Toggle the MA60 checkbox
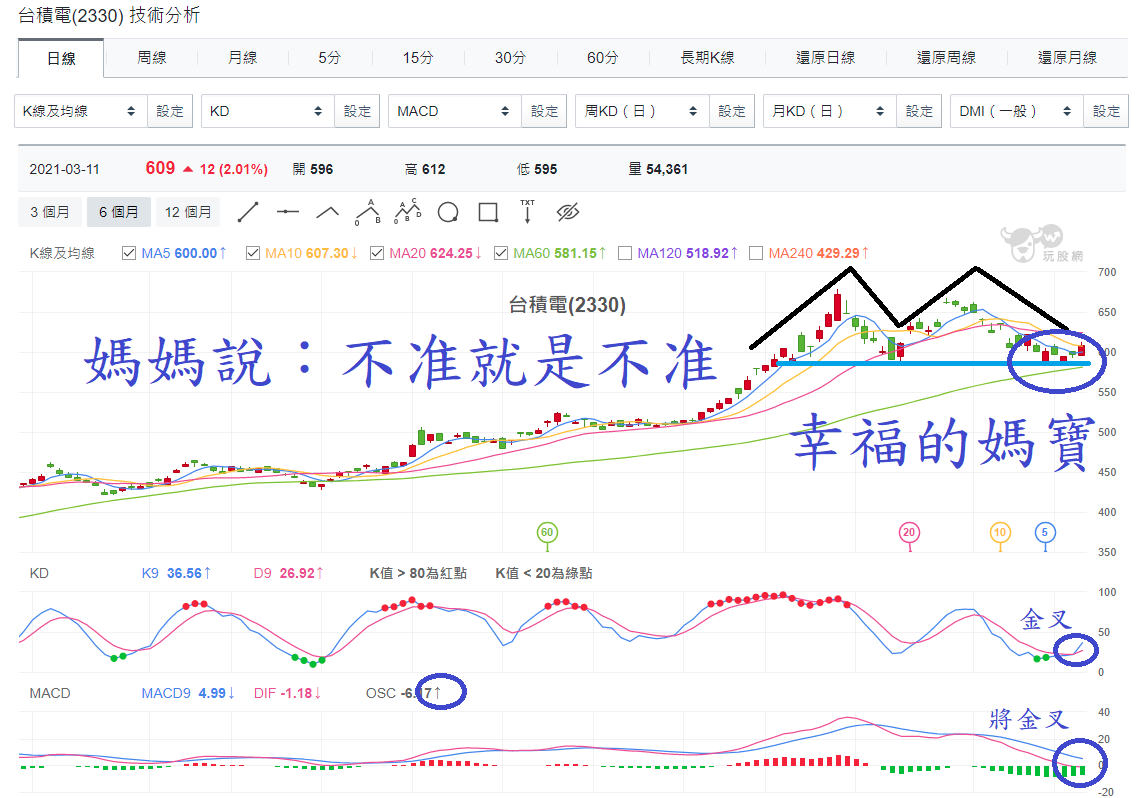Image resolution: width=1136 pixels, height=798 pixels. (x=501, y=253)
